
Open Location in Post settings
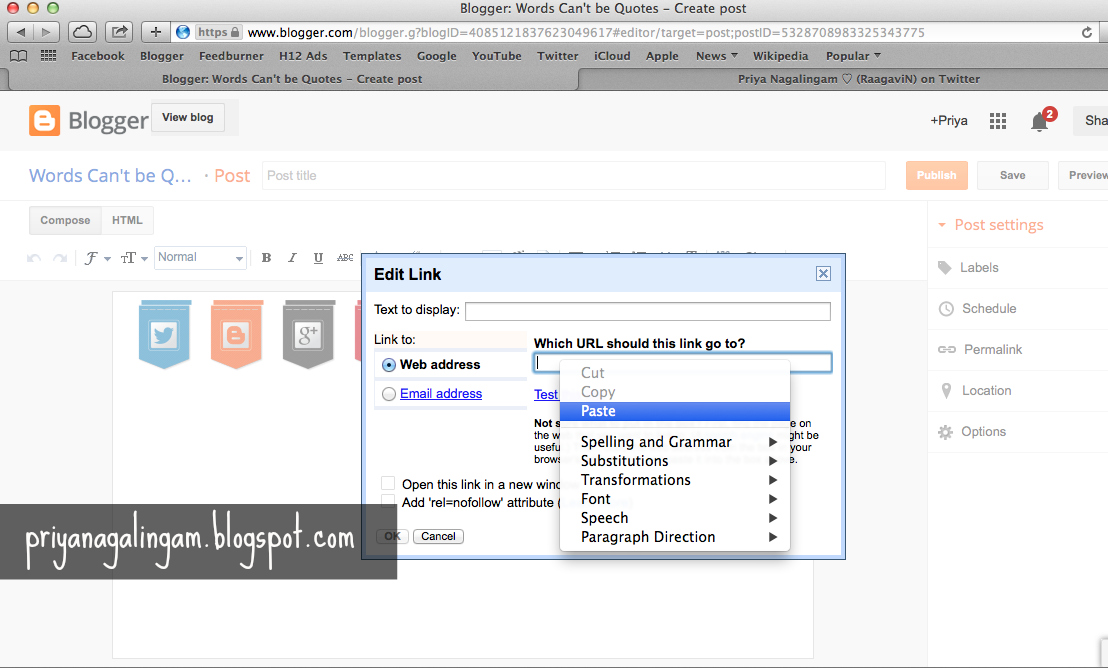tap(986, 391)
